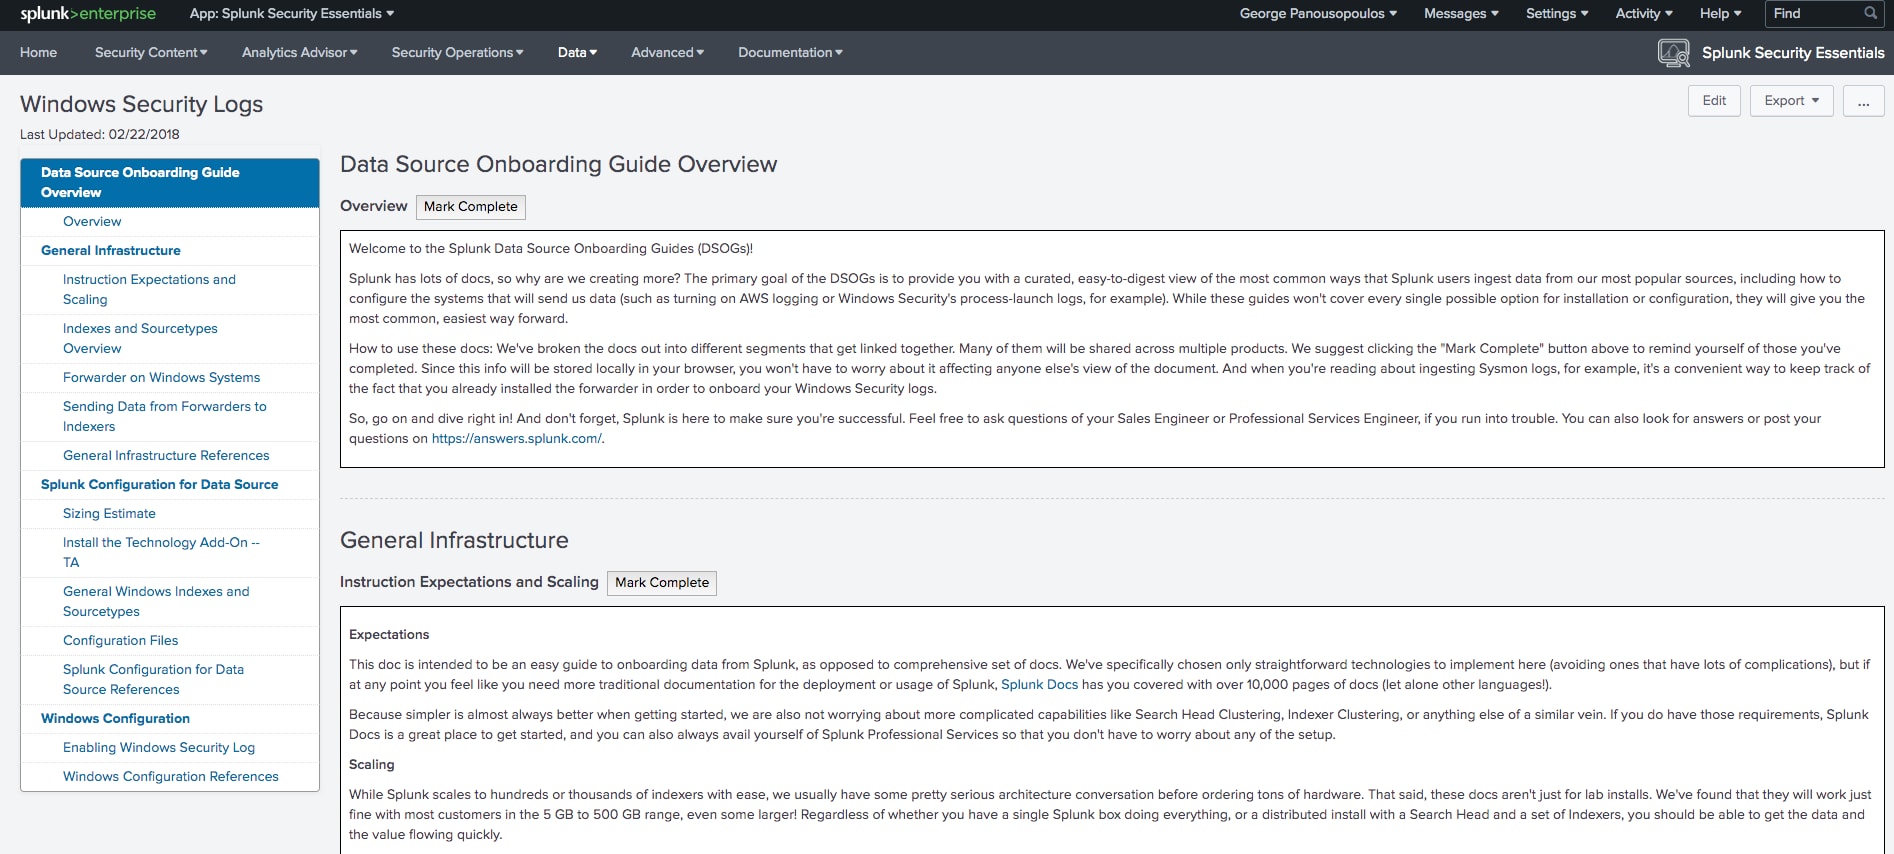Open the Activity dropdown

[1644, 14]
